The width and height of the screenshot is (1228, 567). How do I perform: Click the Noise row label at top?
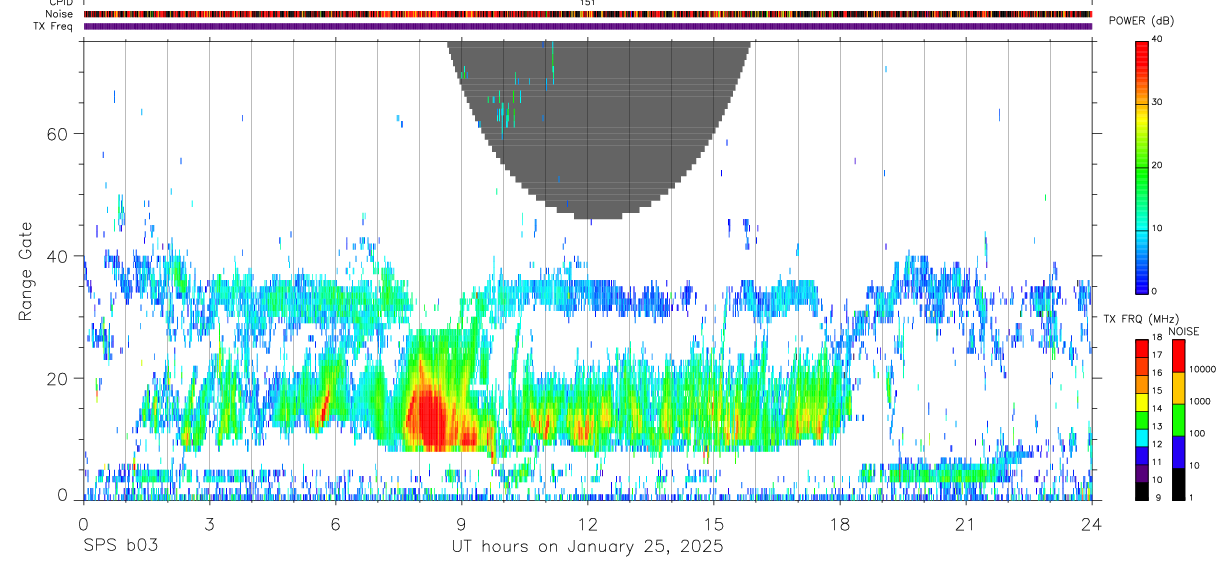(60, 14)
